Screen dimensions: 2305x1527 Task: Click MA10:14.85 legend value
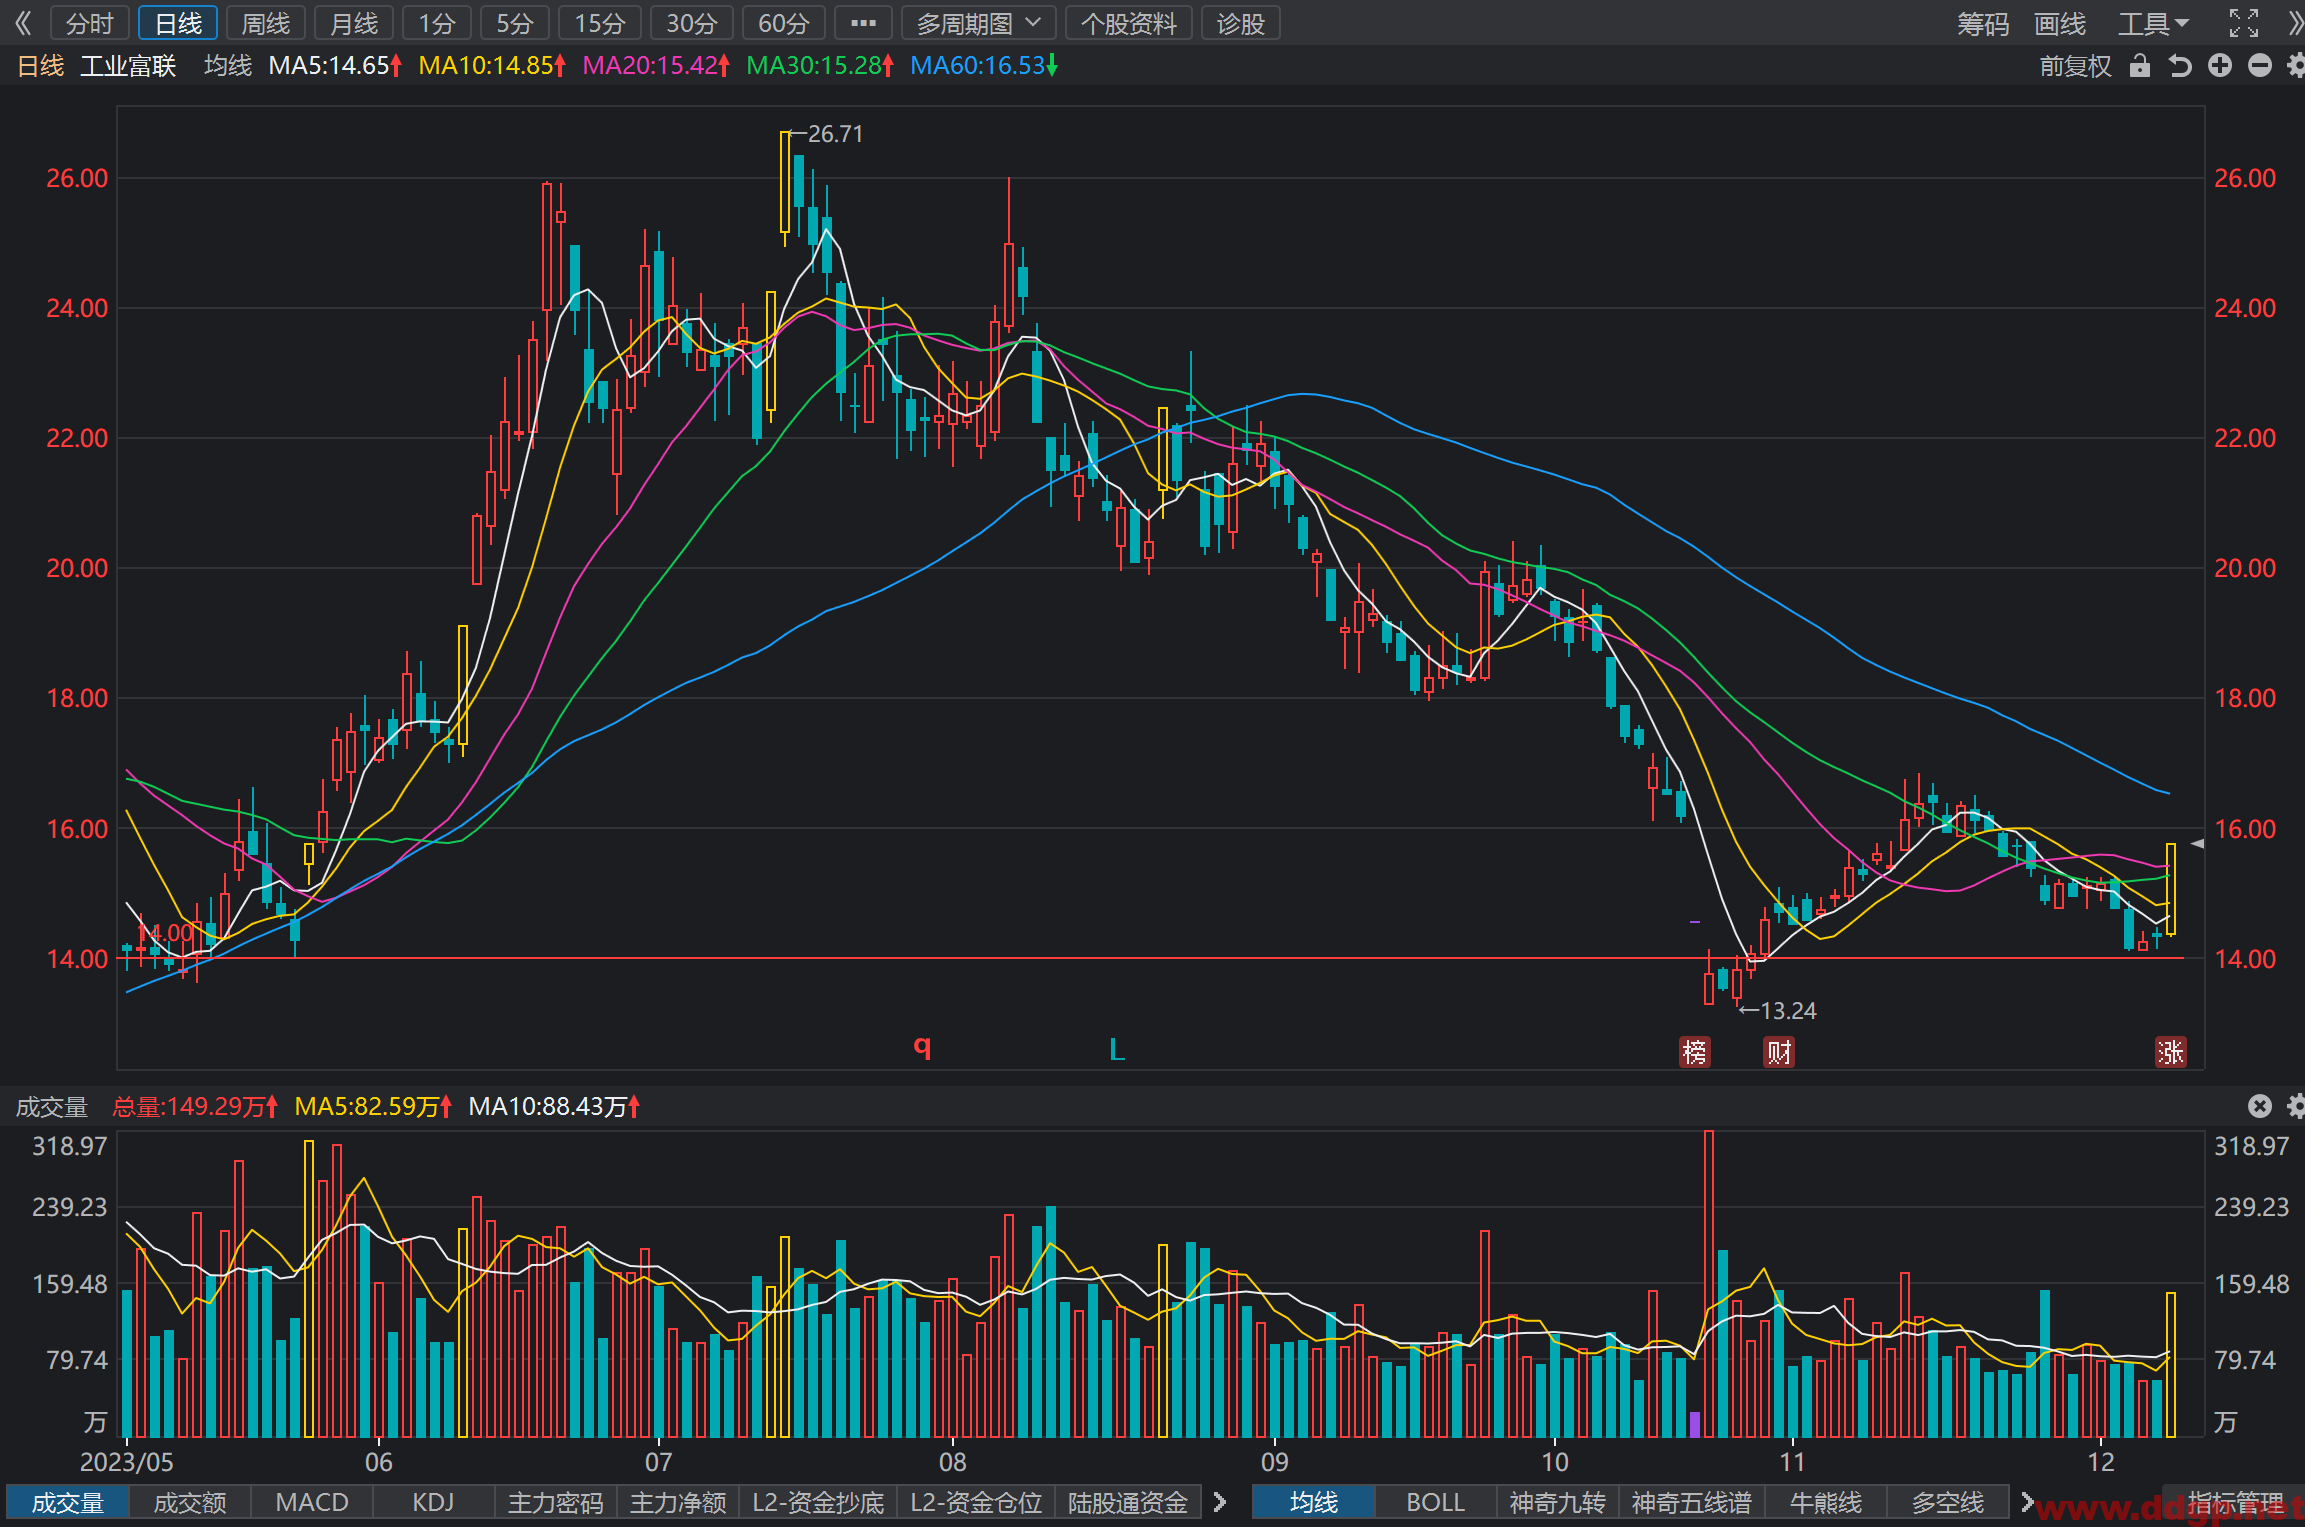point(492,66)
